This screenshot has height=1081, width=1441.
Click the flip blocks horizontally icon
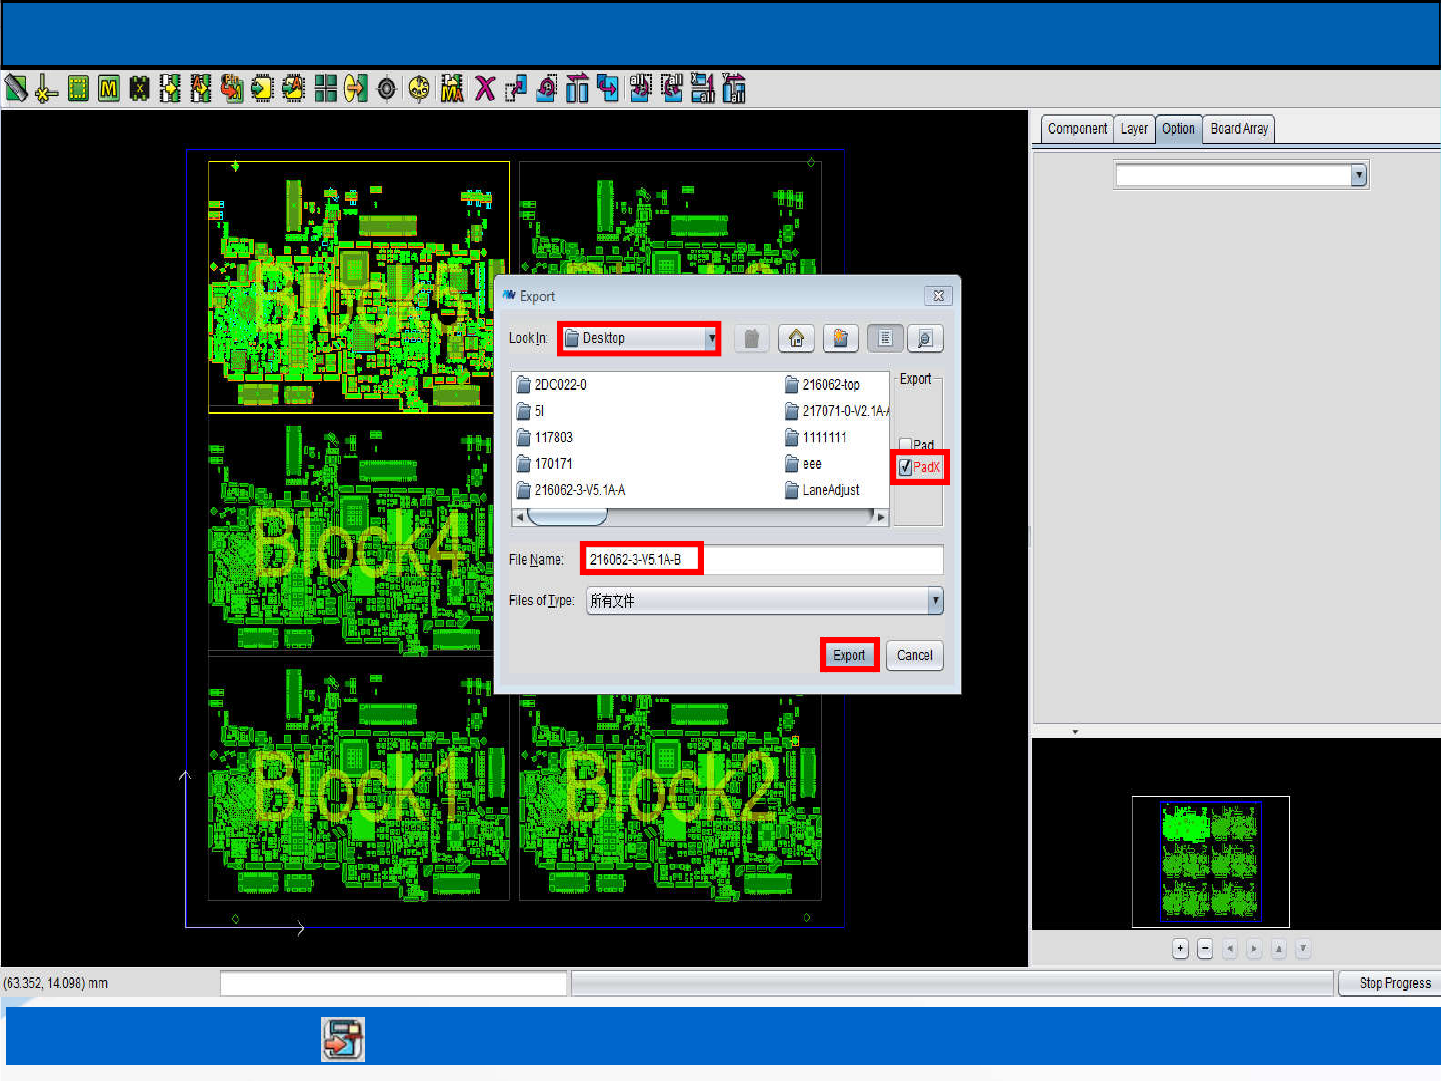coord(577,89)
